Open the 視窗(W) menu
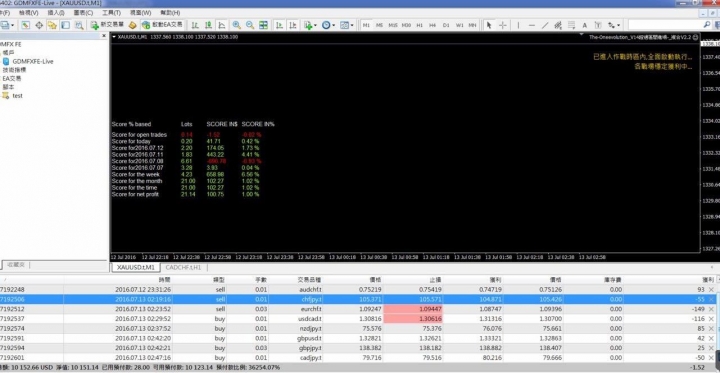This screenshot has height=373, width=720. pos(140,13)
